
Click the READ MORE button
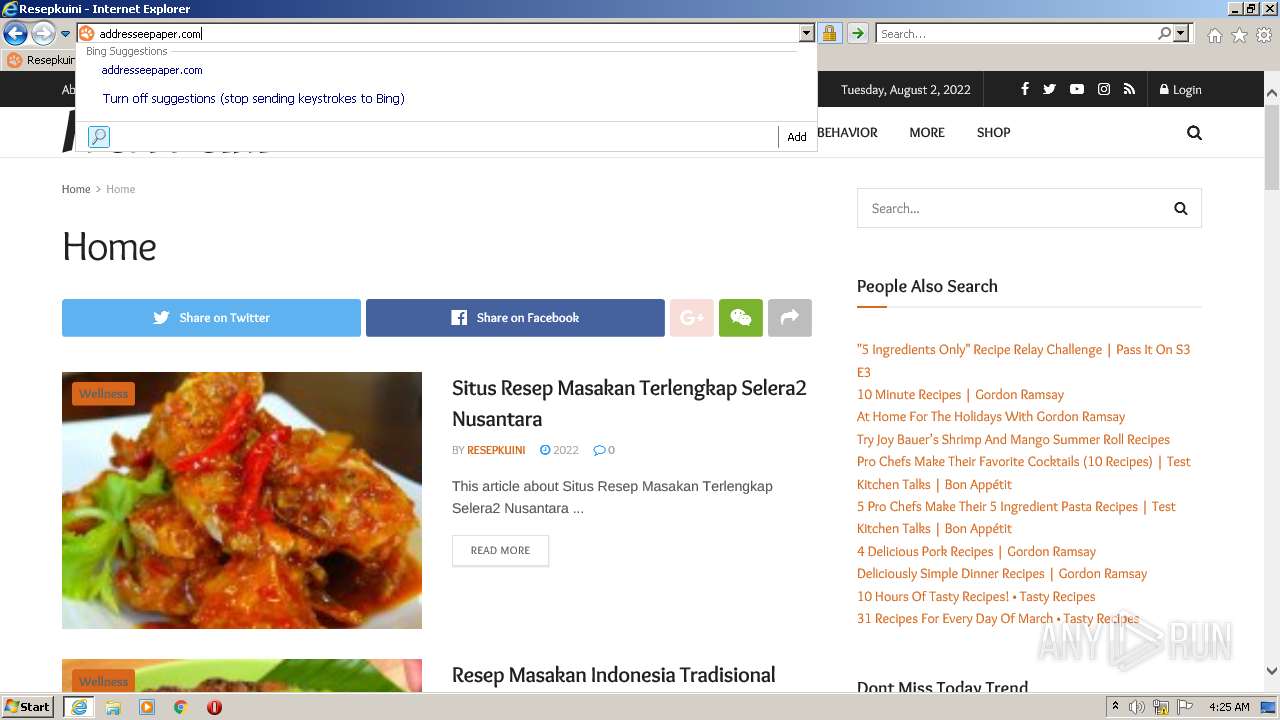[x=500, y=550]
